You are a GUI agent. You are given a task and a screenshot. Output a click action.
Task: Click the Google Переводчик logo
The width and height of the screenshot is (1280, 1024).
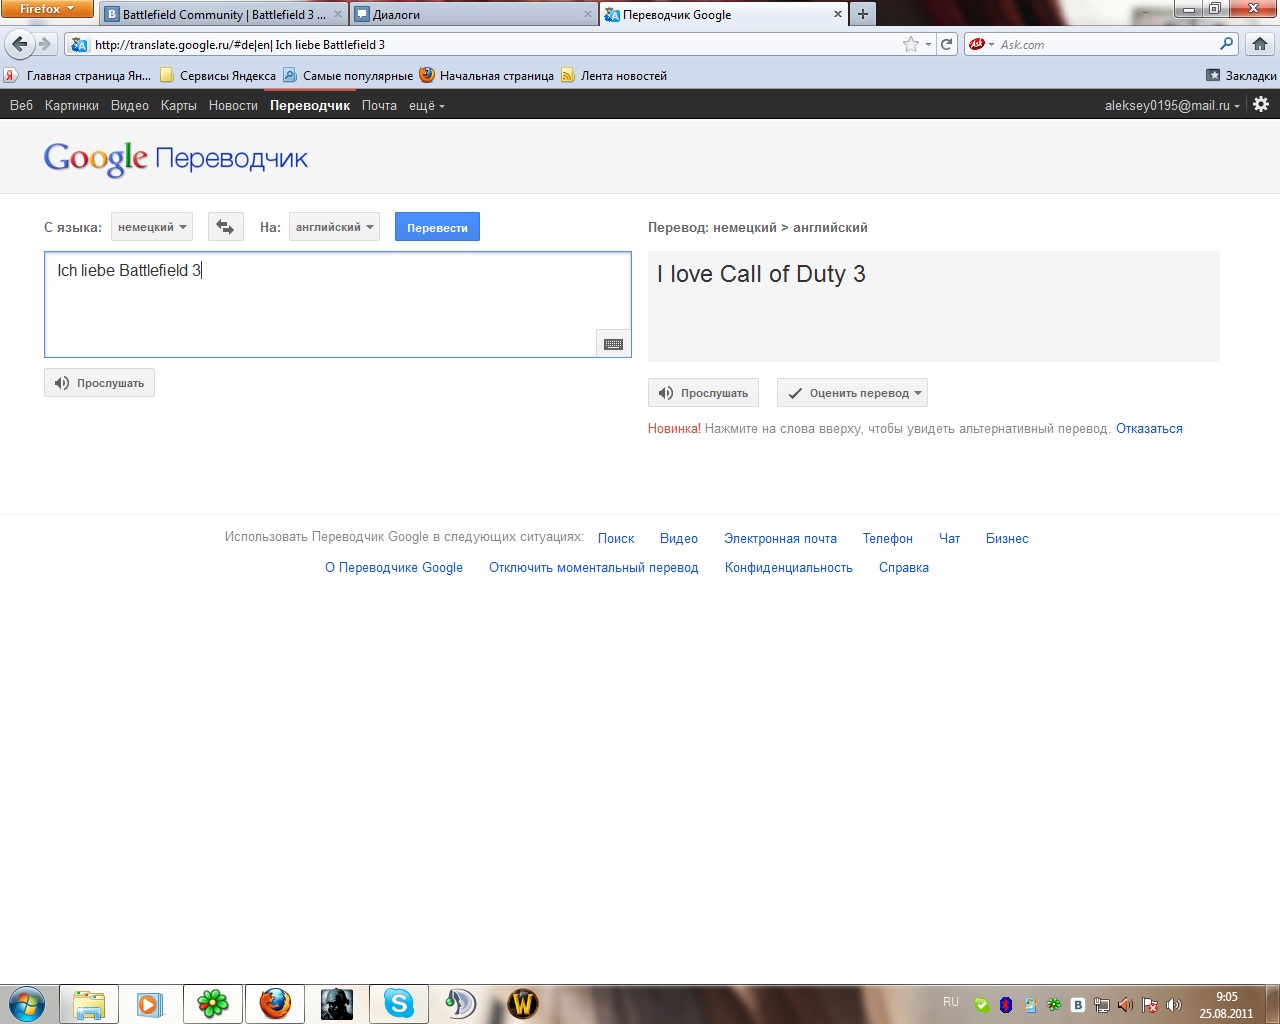[x=176, y=158]
